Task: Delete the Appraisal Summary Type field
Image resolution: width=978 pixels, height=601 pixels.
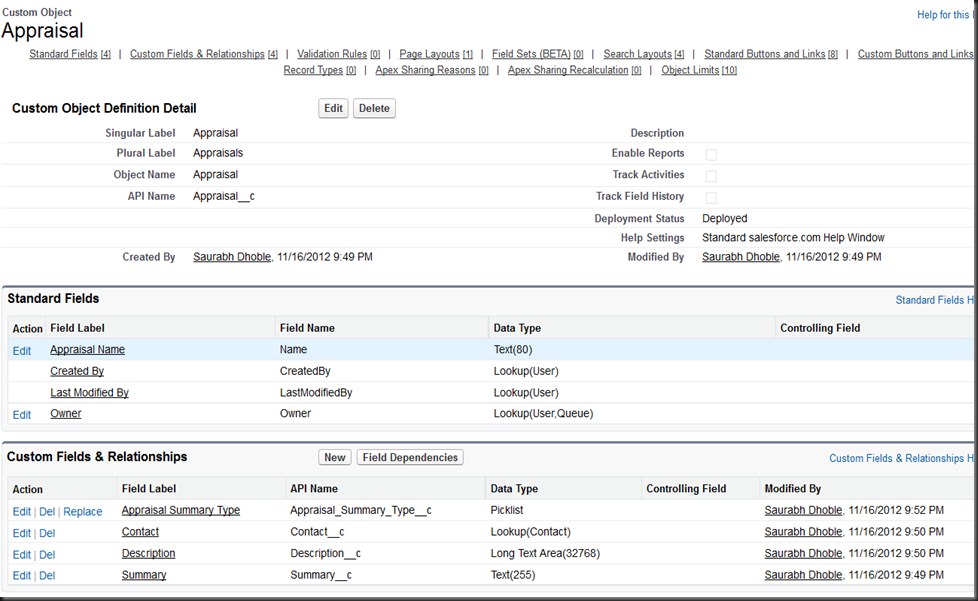Action: click(x=47, y=512)
